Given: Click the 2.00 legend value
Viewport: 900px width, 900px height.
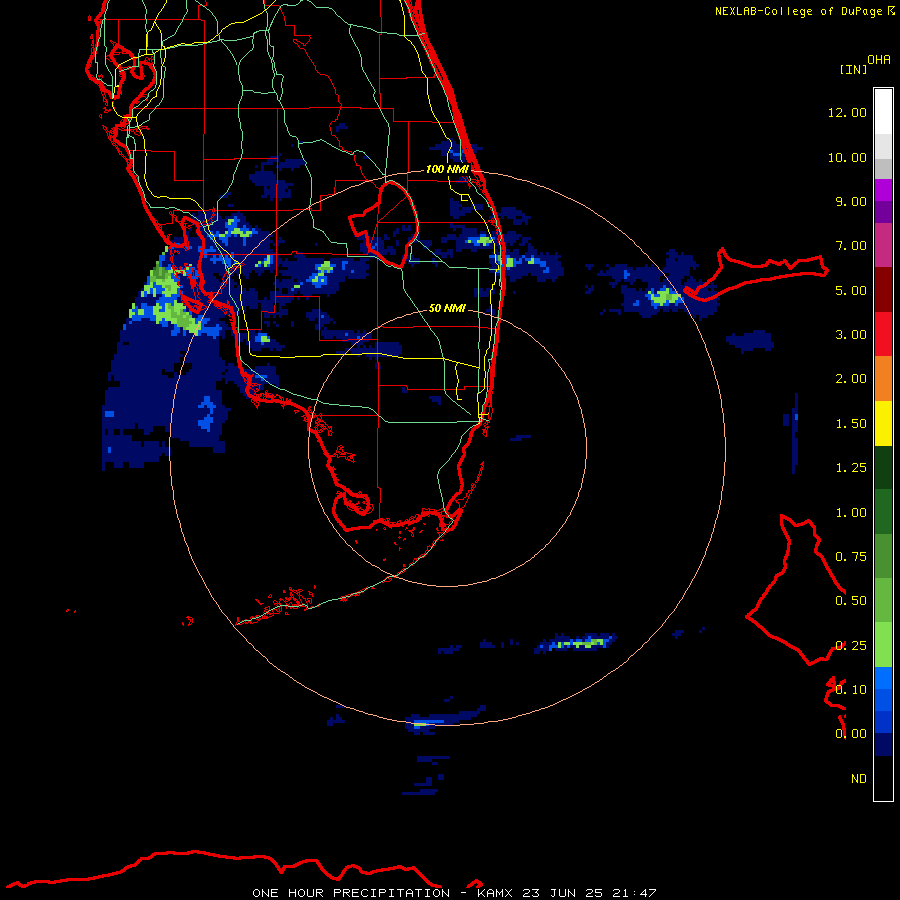Looking at the screenshot, I should click(x=851, y=379).
